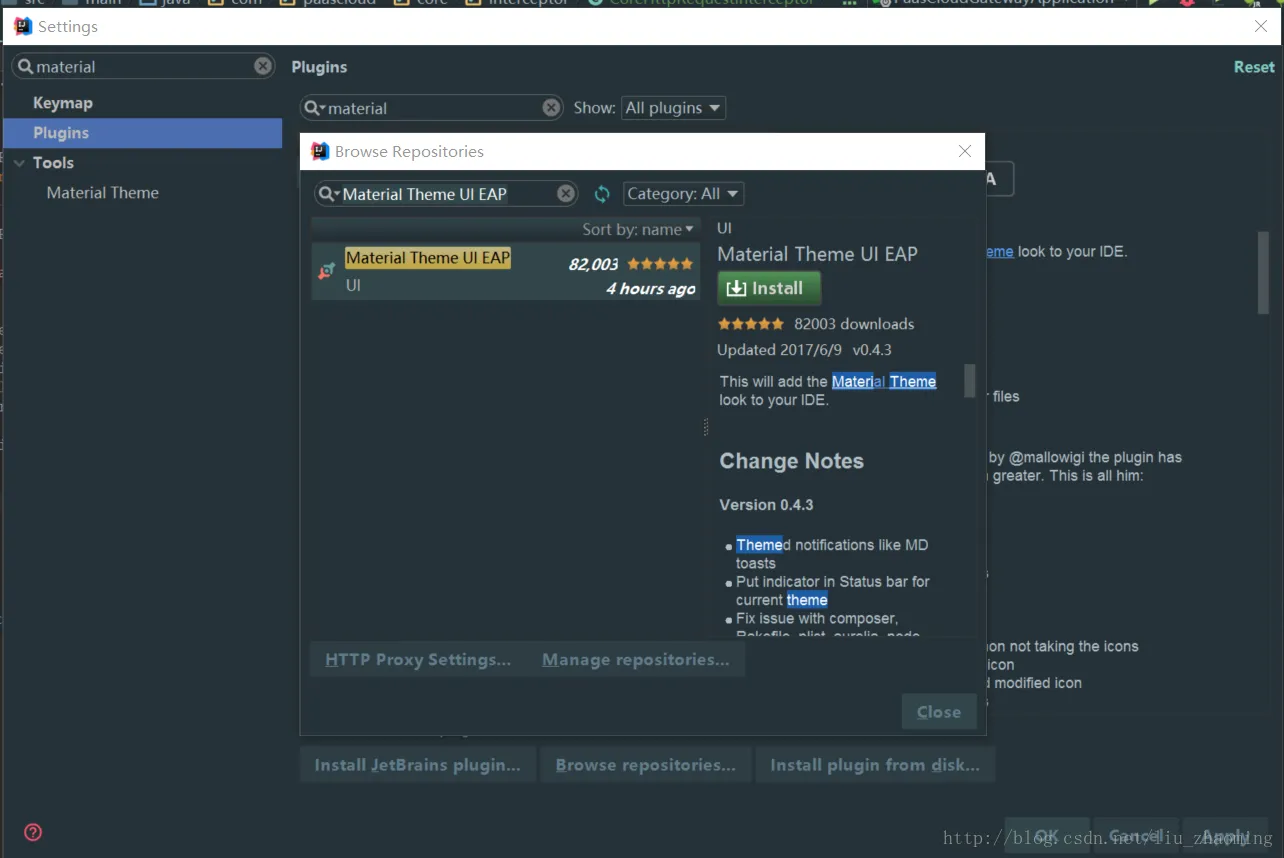Clear the Settings sidebar search field
This screenshot has height=858, width=1284.
pos(263,66)
